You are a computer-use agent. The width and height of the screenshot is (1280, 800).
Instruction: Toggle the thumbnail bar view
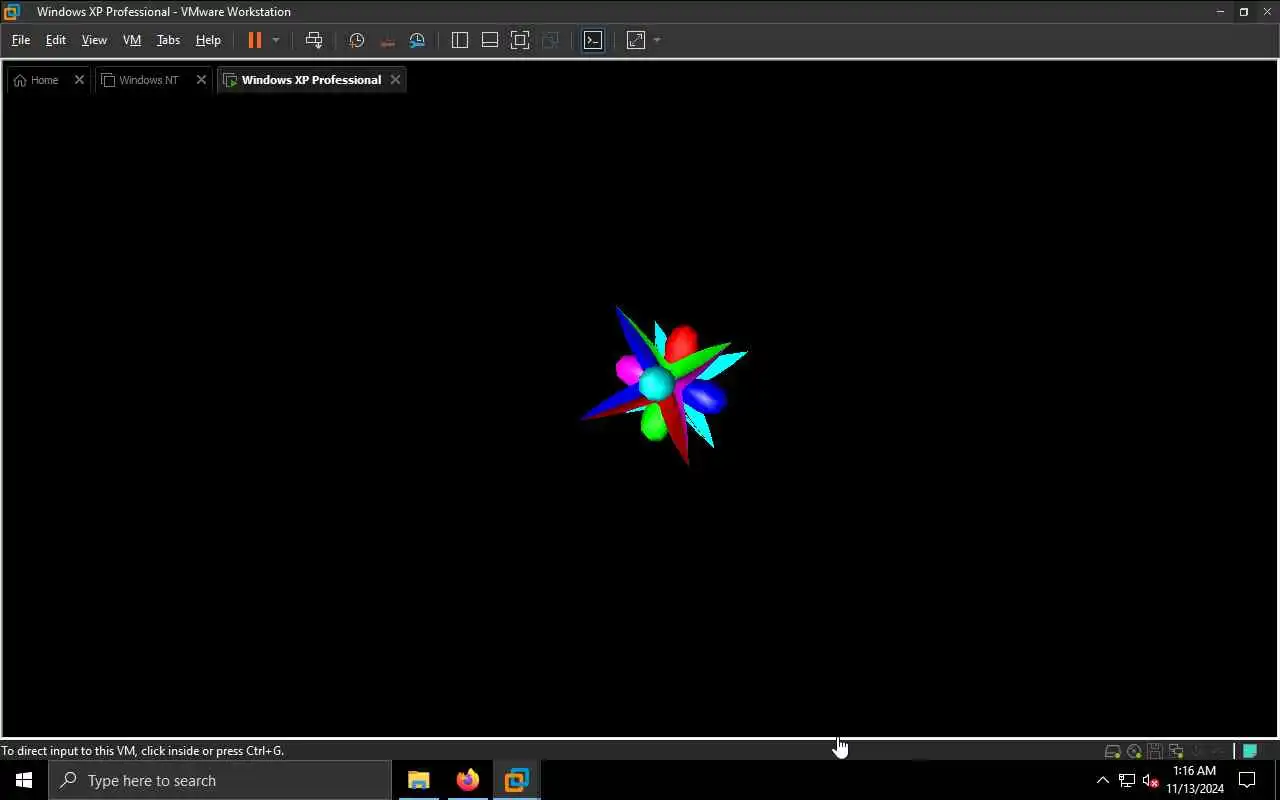pyautogui.click(x=490, y=40)
